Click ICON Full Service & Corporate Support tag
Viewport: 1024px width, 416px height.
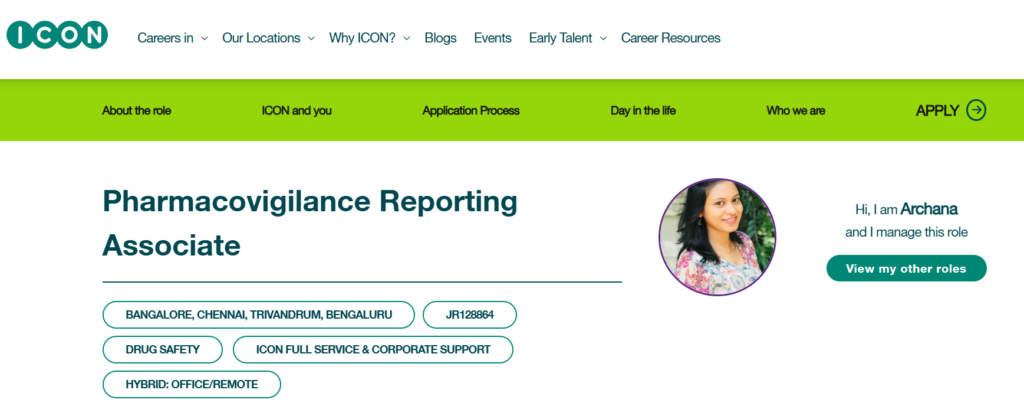click(373, 349)
